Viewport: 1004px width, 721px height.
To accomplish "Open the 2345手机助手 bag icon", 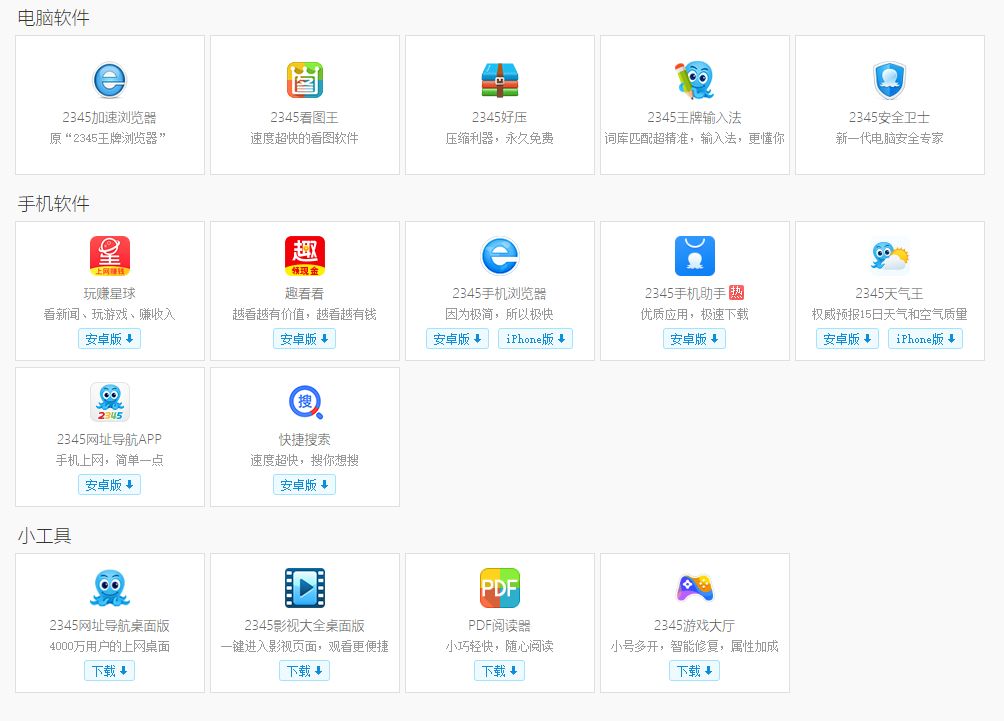I will (x=695, y=256).
